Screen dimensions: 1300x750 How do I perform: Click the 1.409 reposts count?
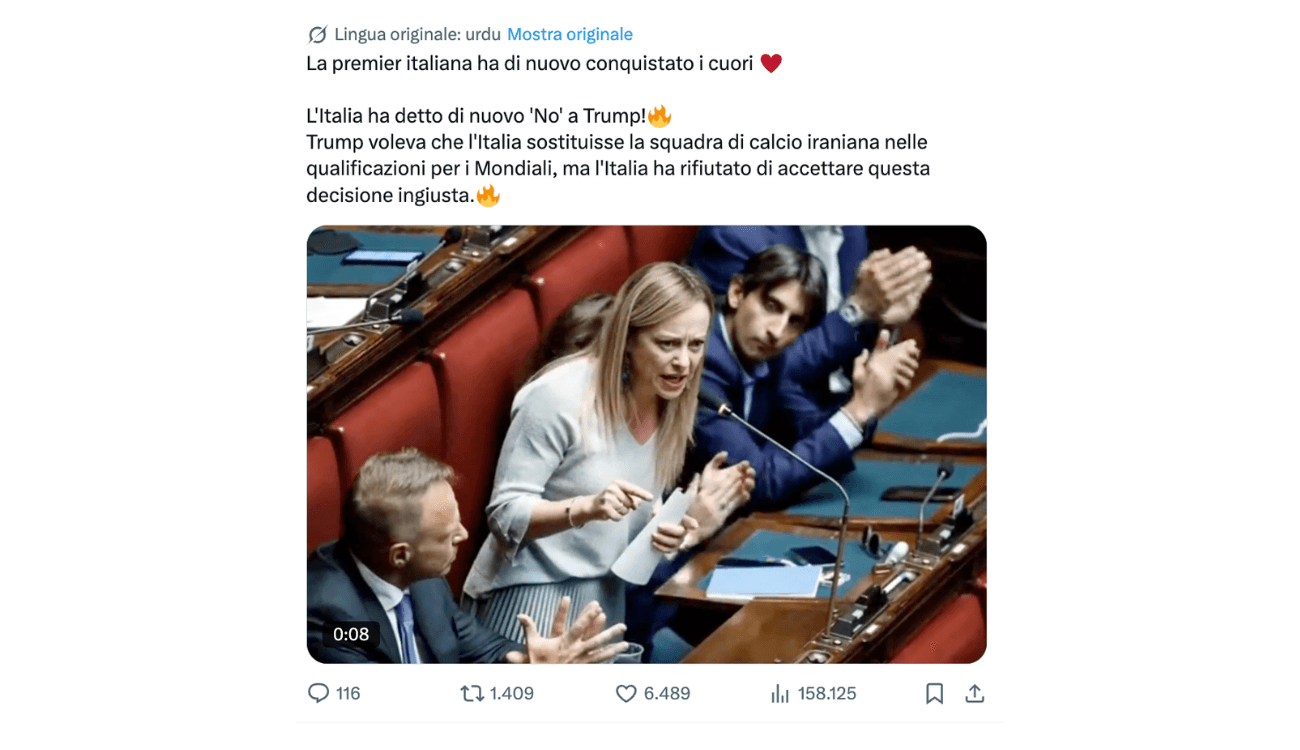coord(511,693)
